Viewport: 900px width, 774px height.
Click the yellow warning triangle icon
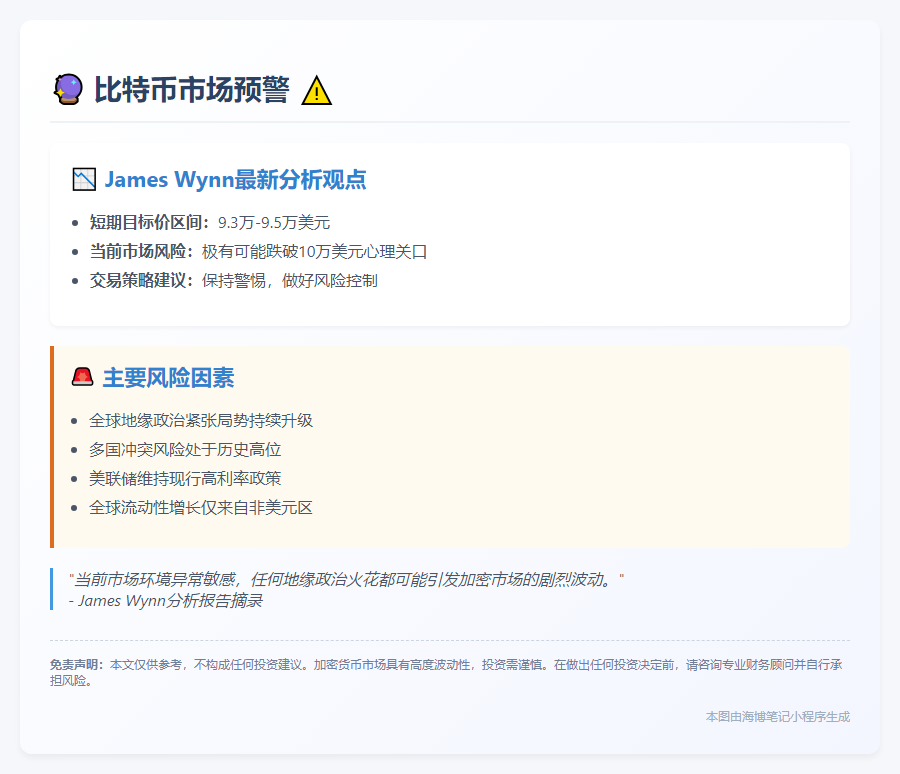[x=316, y=91]
